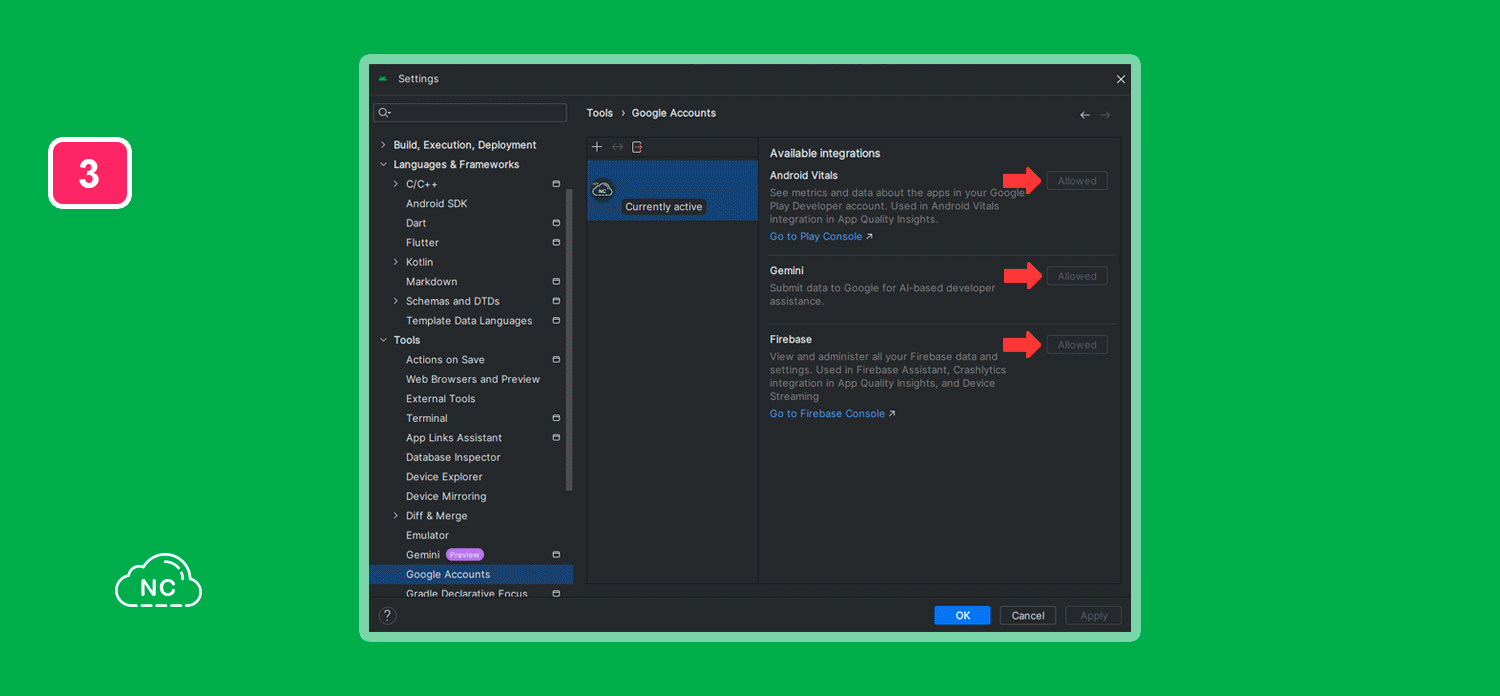Click the Cancel button
Image resolution: width=1500 pixels, height=696 pixels.
(x=1028, y=616)
